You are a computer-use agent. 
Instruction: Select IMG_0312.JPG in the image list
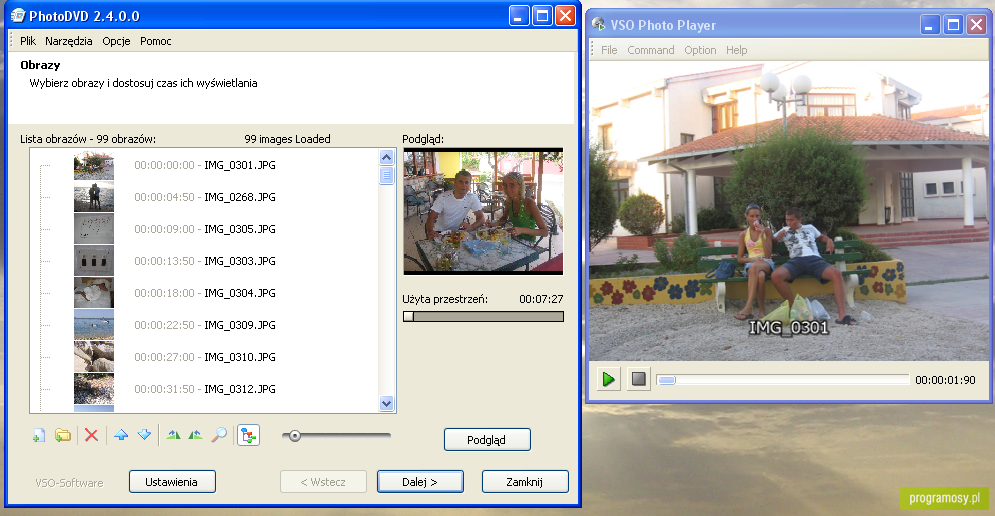click(x=240, y=389)
